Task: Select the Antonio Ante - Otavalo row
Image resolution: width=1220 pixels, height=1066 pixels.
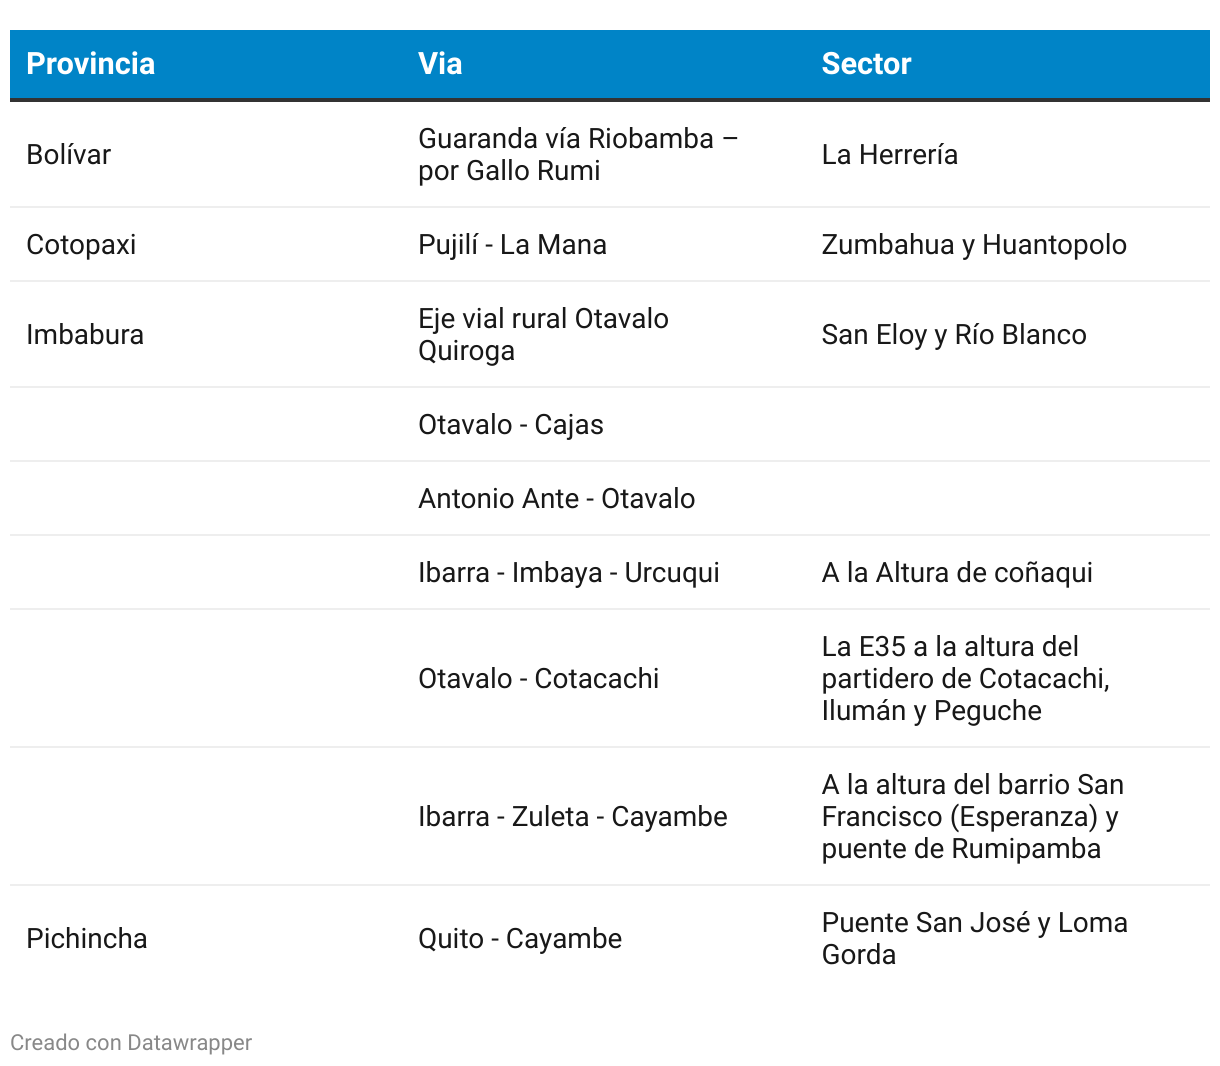Action: coord(610,498)
